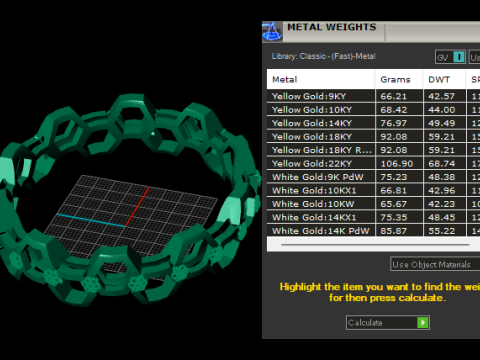
Task: Click the 42.23 DWT value
Action: click(x=442, y=204)
